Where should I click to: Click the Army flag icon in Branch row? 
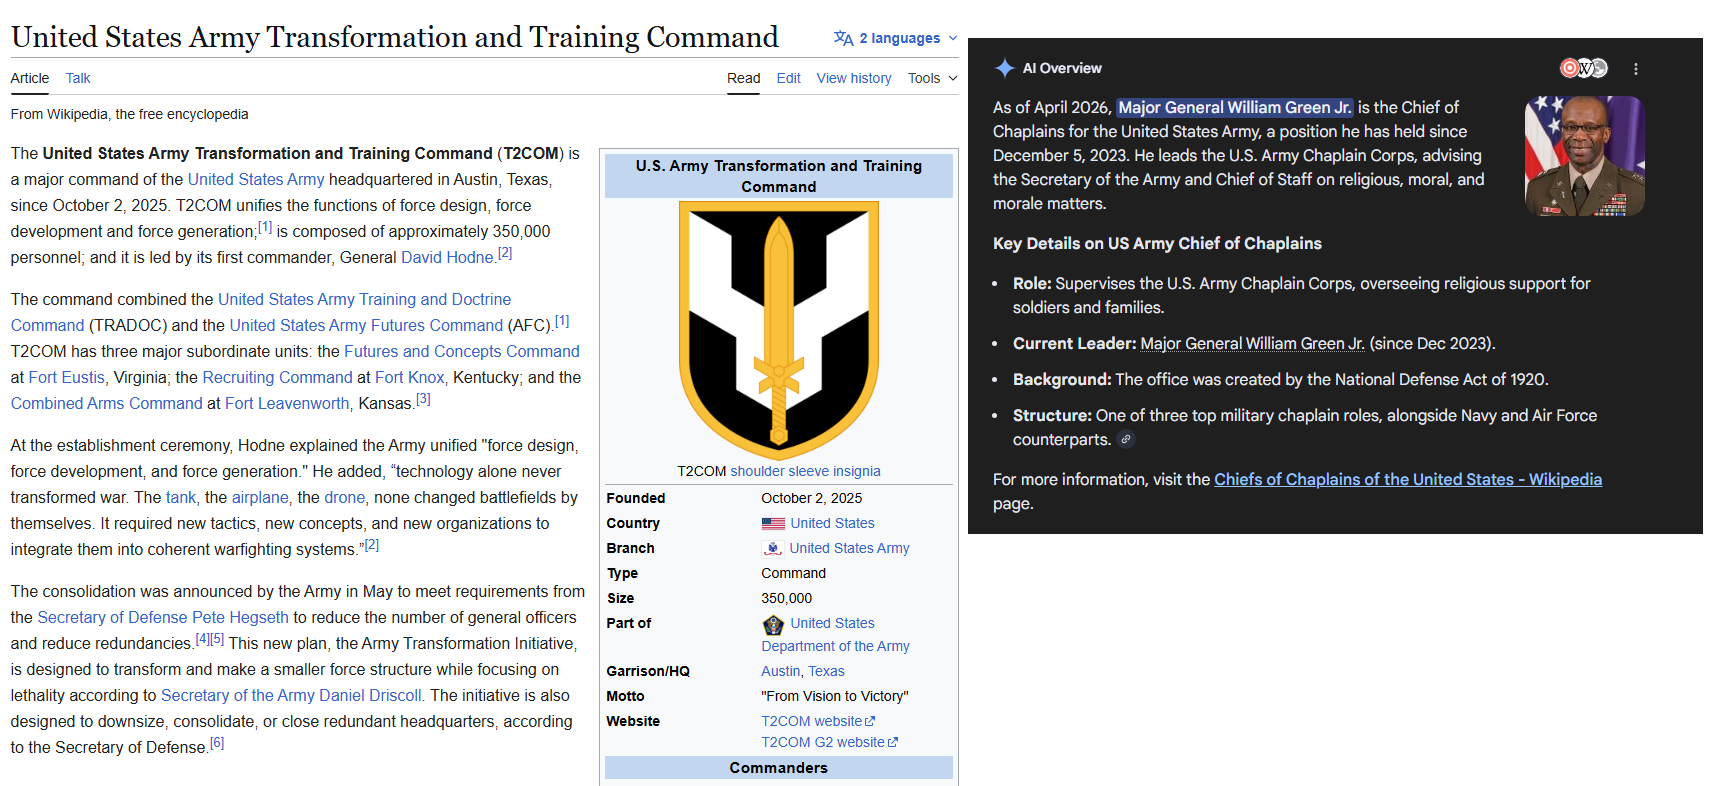[x=773, y=548]
